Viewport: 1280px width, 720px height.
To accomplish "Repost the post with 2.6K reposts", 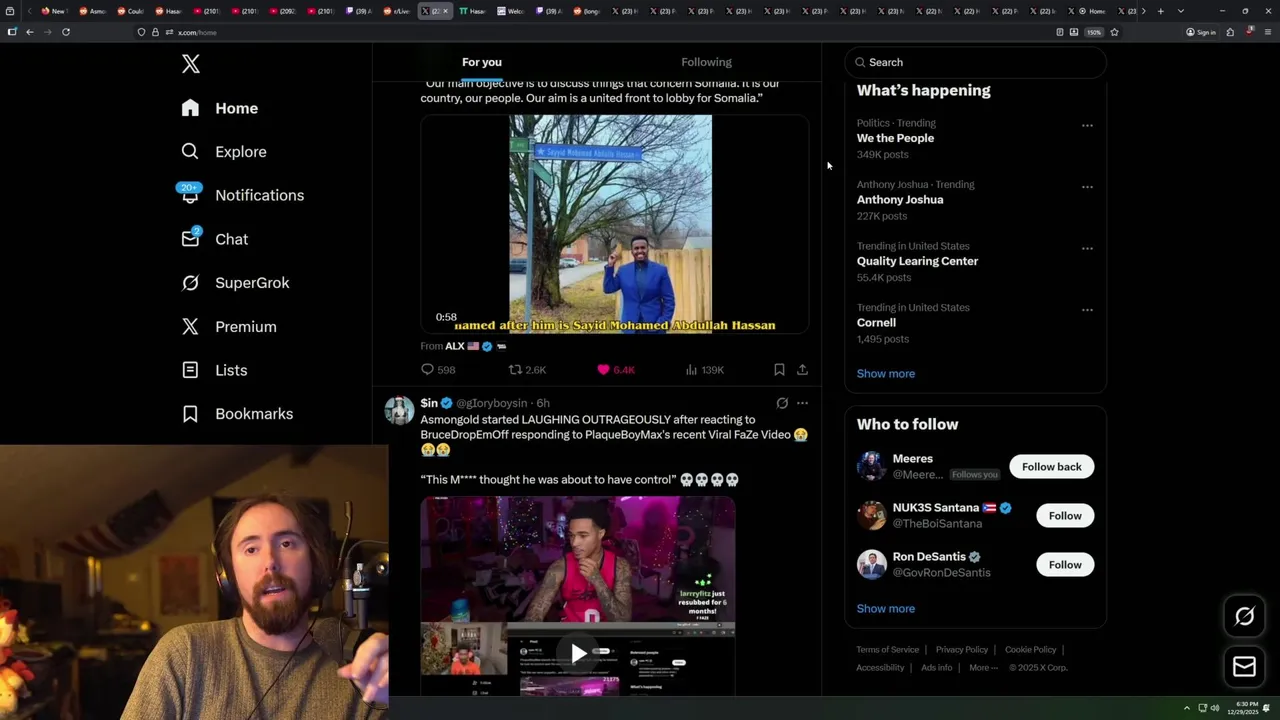I will pos(527,370).
